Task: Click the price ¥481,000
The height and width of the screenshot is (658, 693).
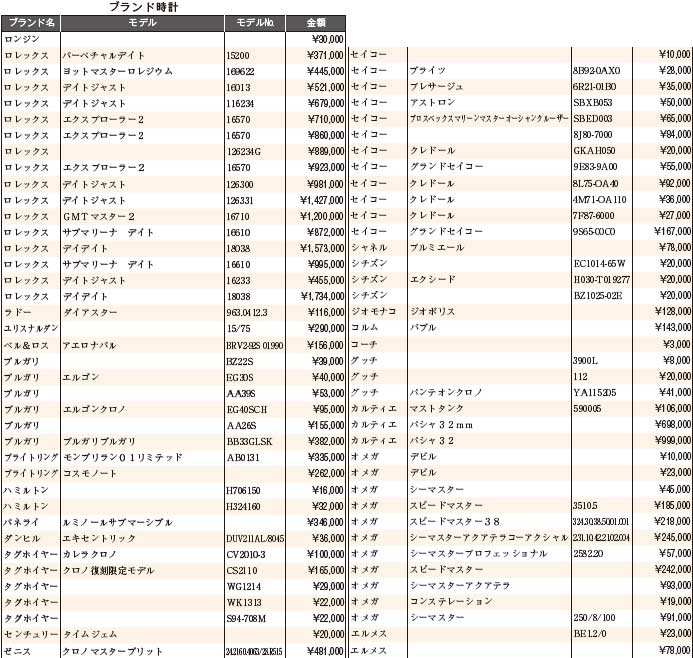Action: (325, 651)
